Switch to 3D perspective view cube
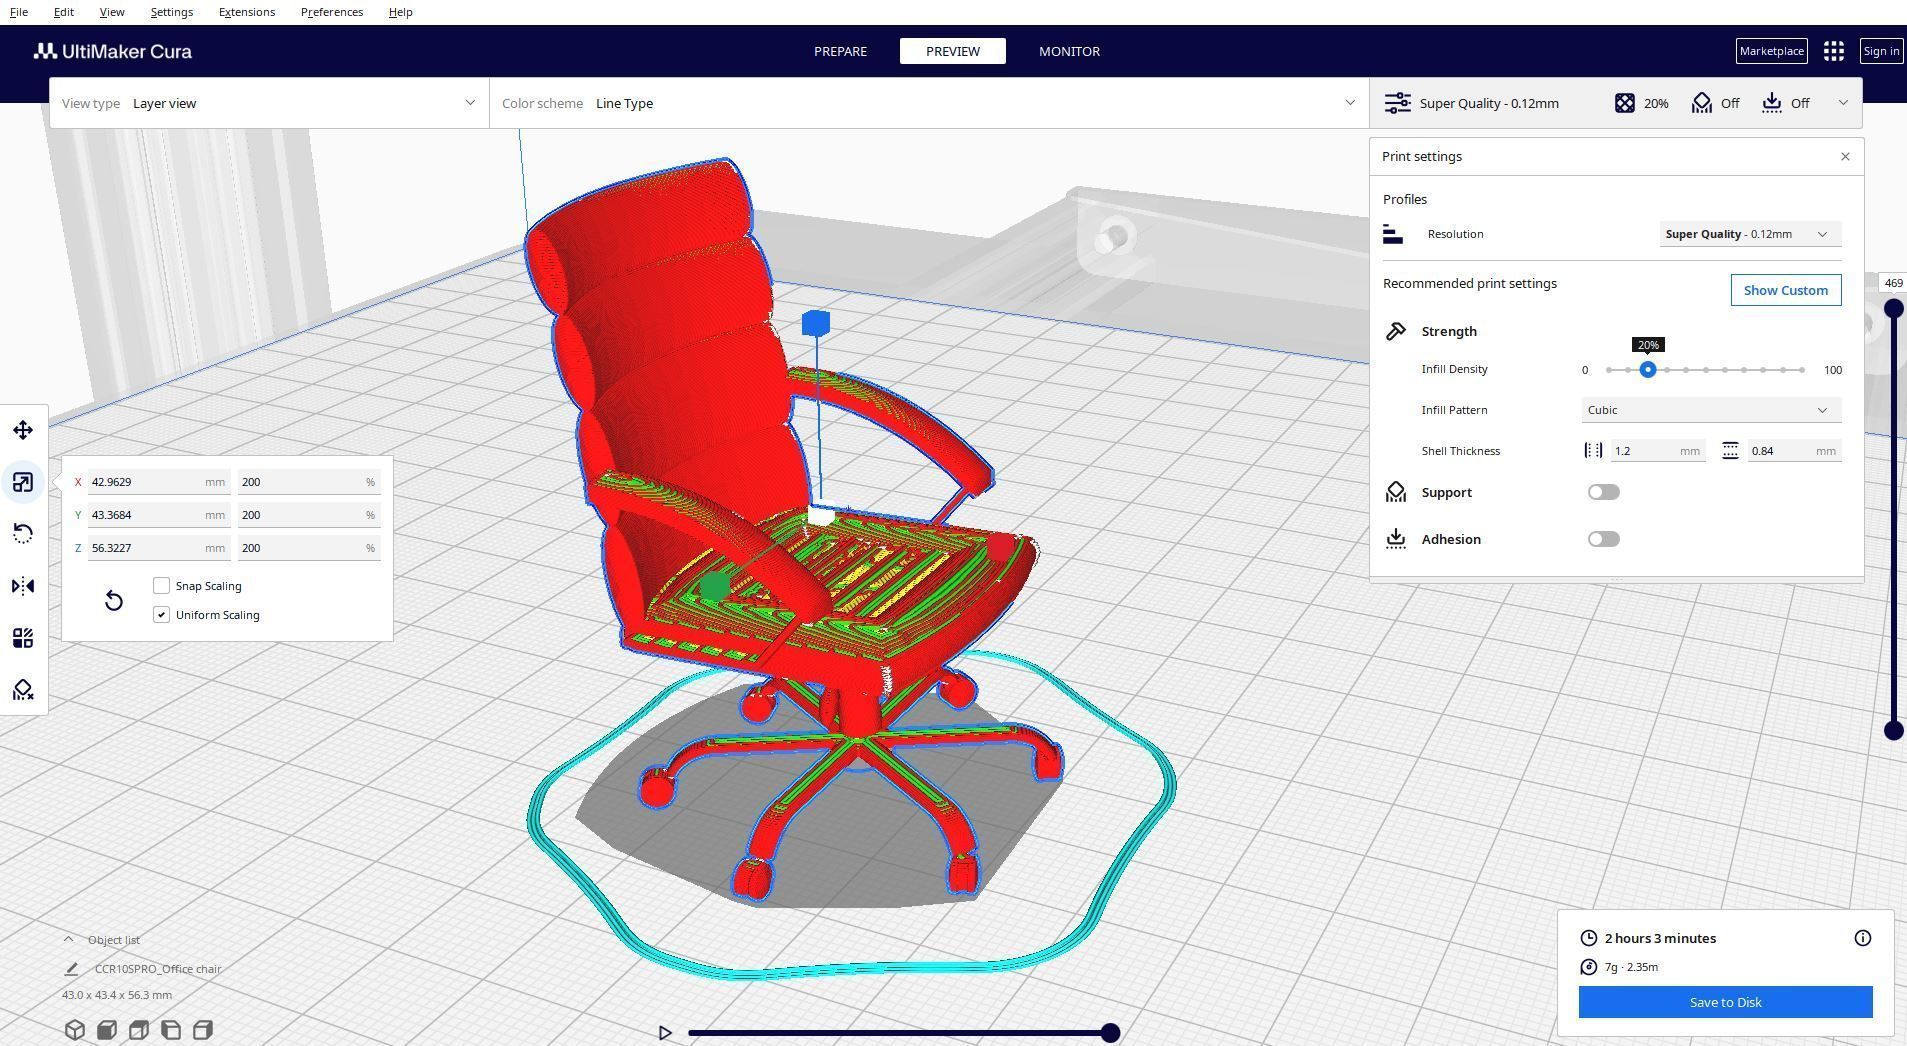Image resolution: width=1907 pixels, height=1046 pixels. point(75,1030)
